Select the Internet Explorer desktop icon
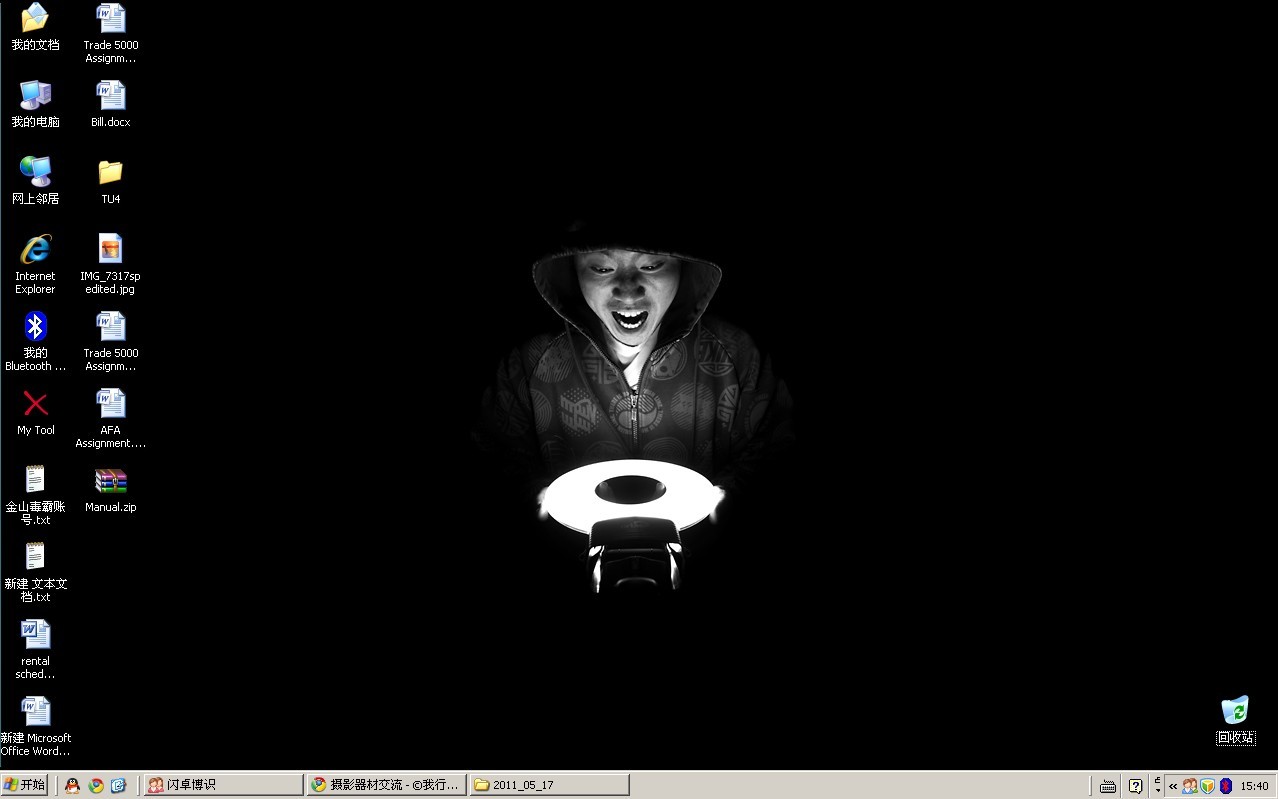Viewport: 1278px width, 799px height. (x=35, y=250)
